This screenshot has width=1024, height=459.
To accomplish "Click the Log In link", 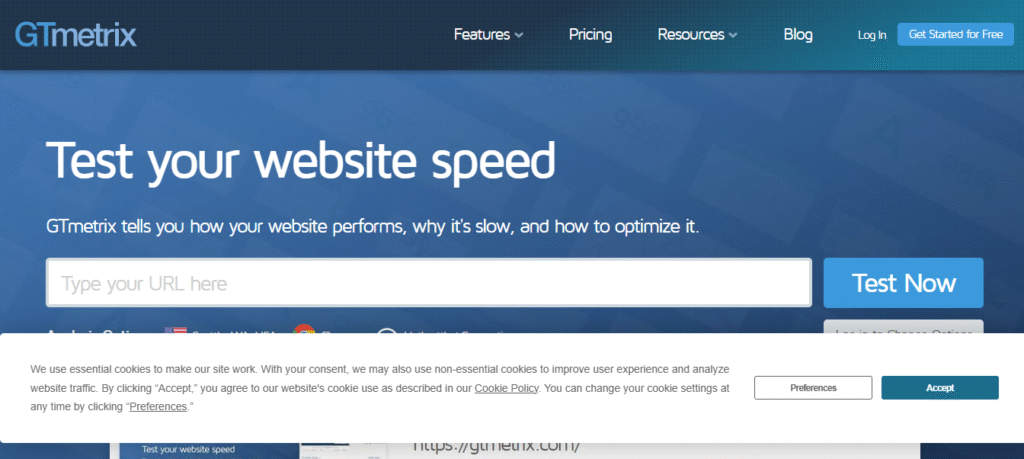I will [x=872, y=35].
